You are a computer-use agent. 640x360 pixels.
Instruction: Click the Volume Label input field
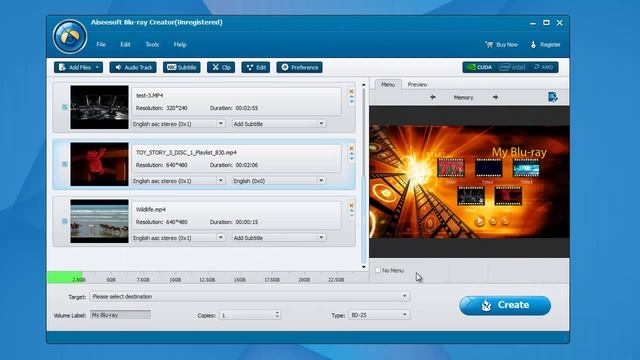[x=120, y=315]
